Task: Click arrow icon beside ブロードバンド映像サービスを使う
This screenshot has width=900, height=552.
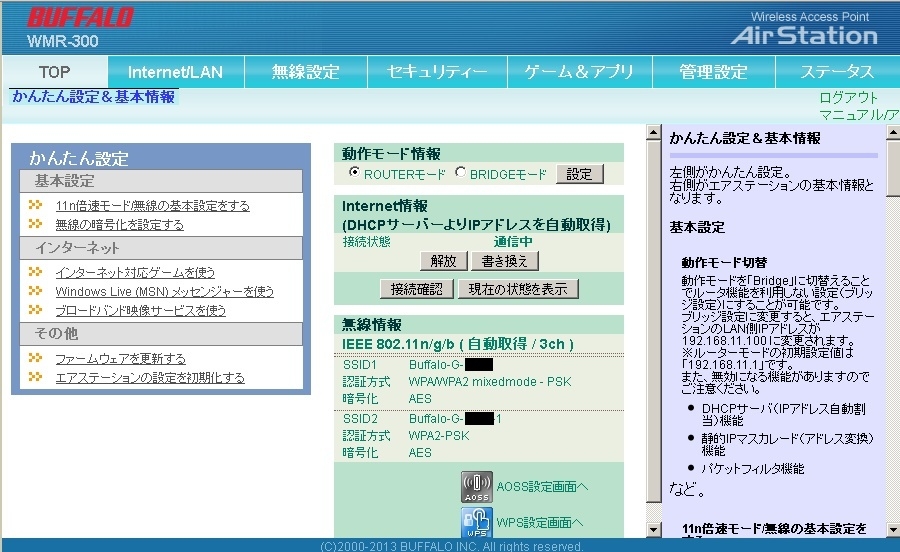Action: coord(36,310)
